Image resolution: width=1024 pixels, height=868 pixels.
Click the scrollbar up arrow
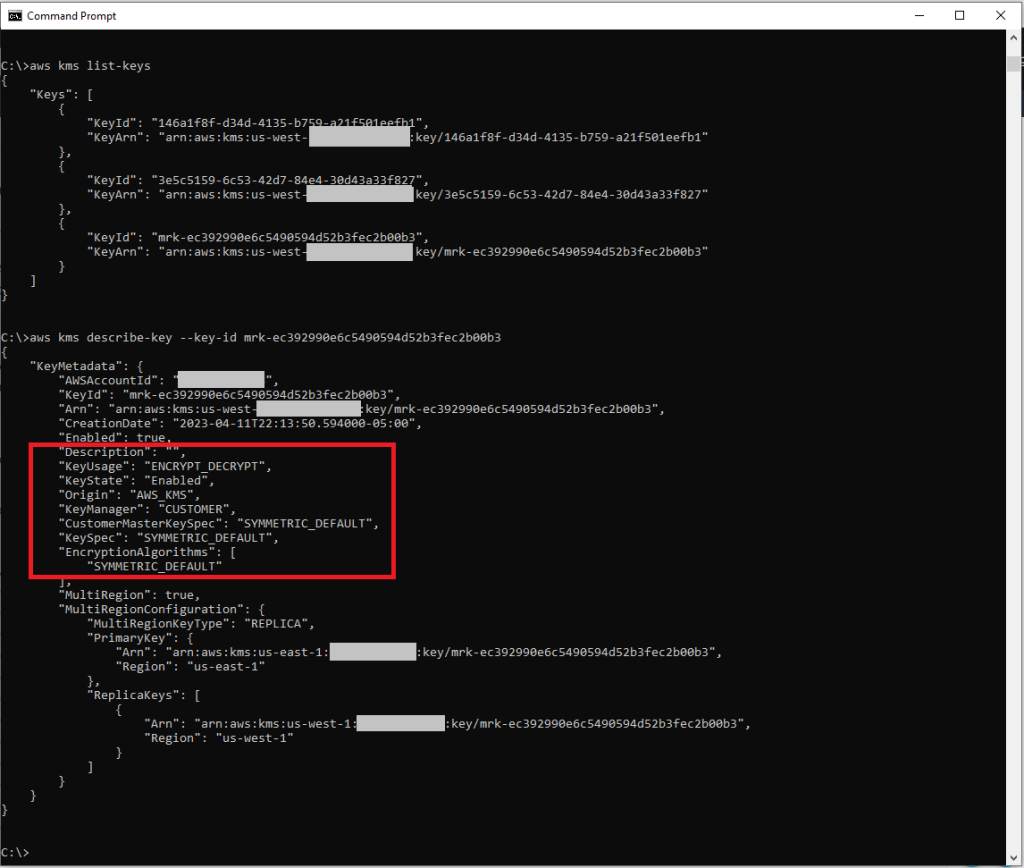point(1014,38)
